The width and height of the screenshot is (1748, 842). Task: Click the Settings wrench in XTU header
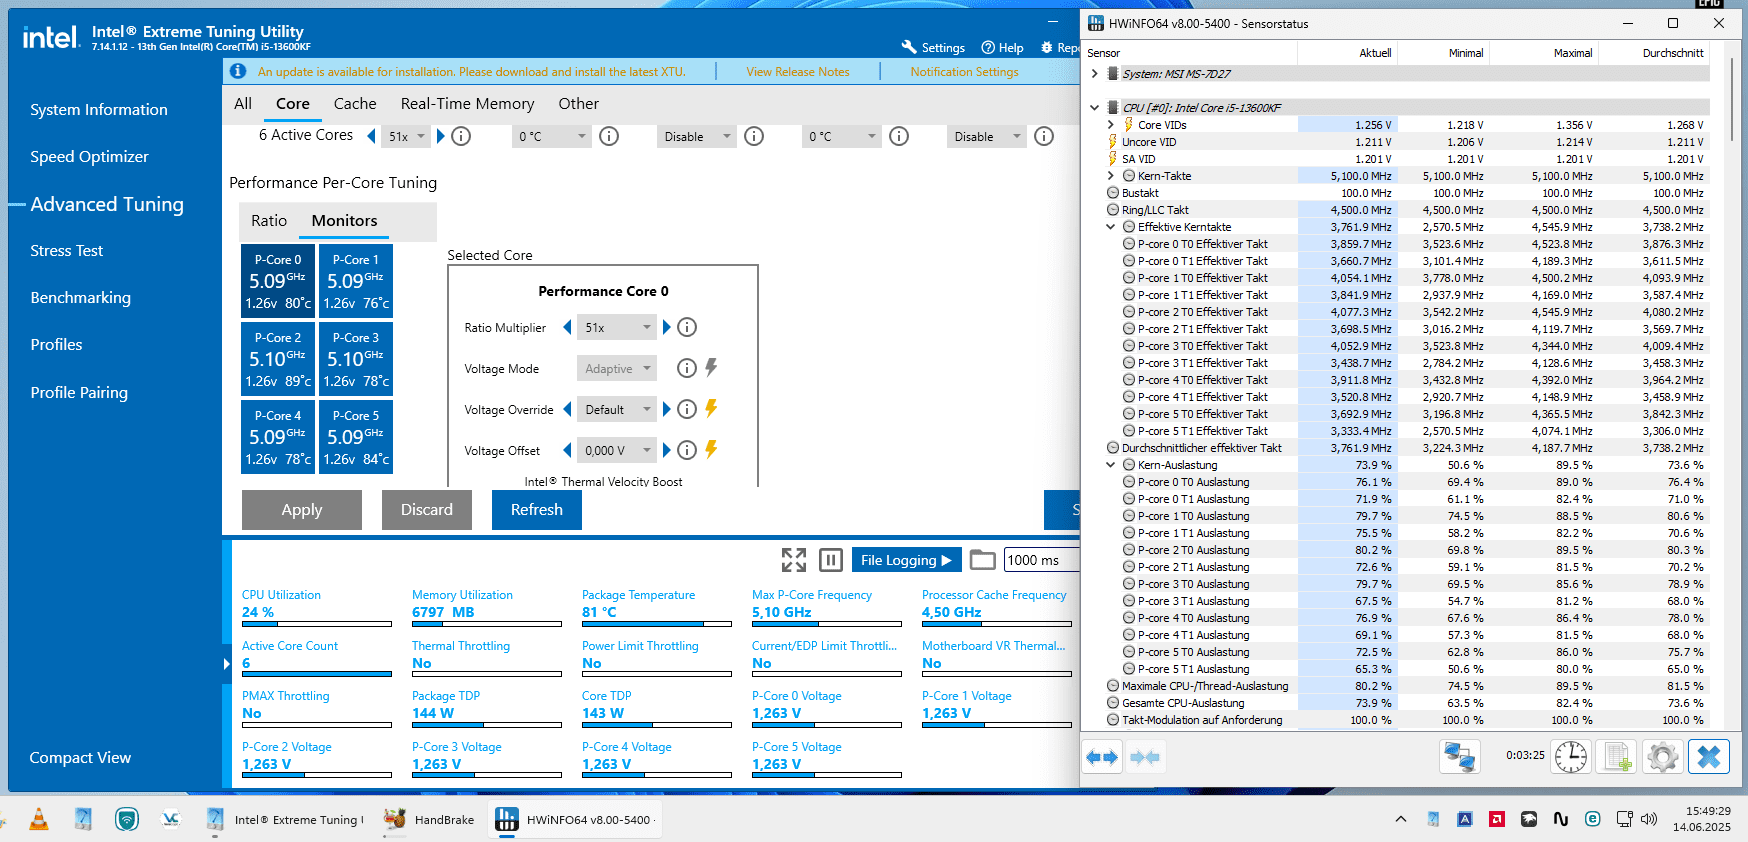pos(933,47)
